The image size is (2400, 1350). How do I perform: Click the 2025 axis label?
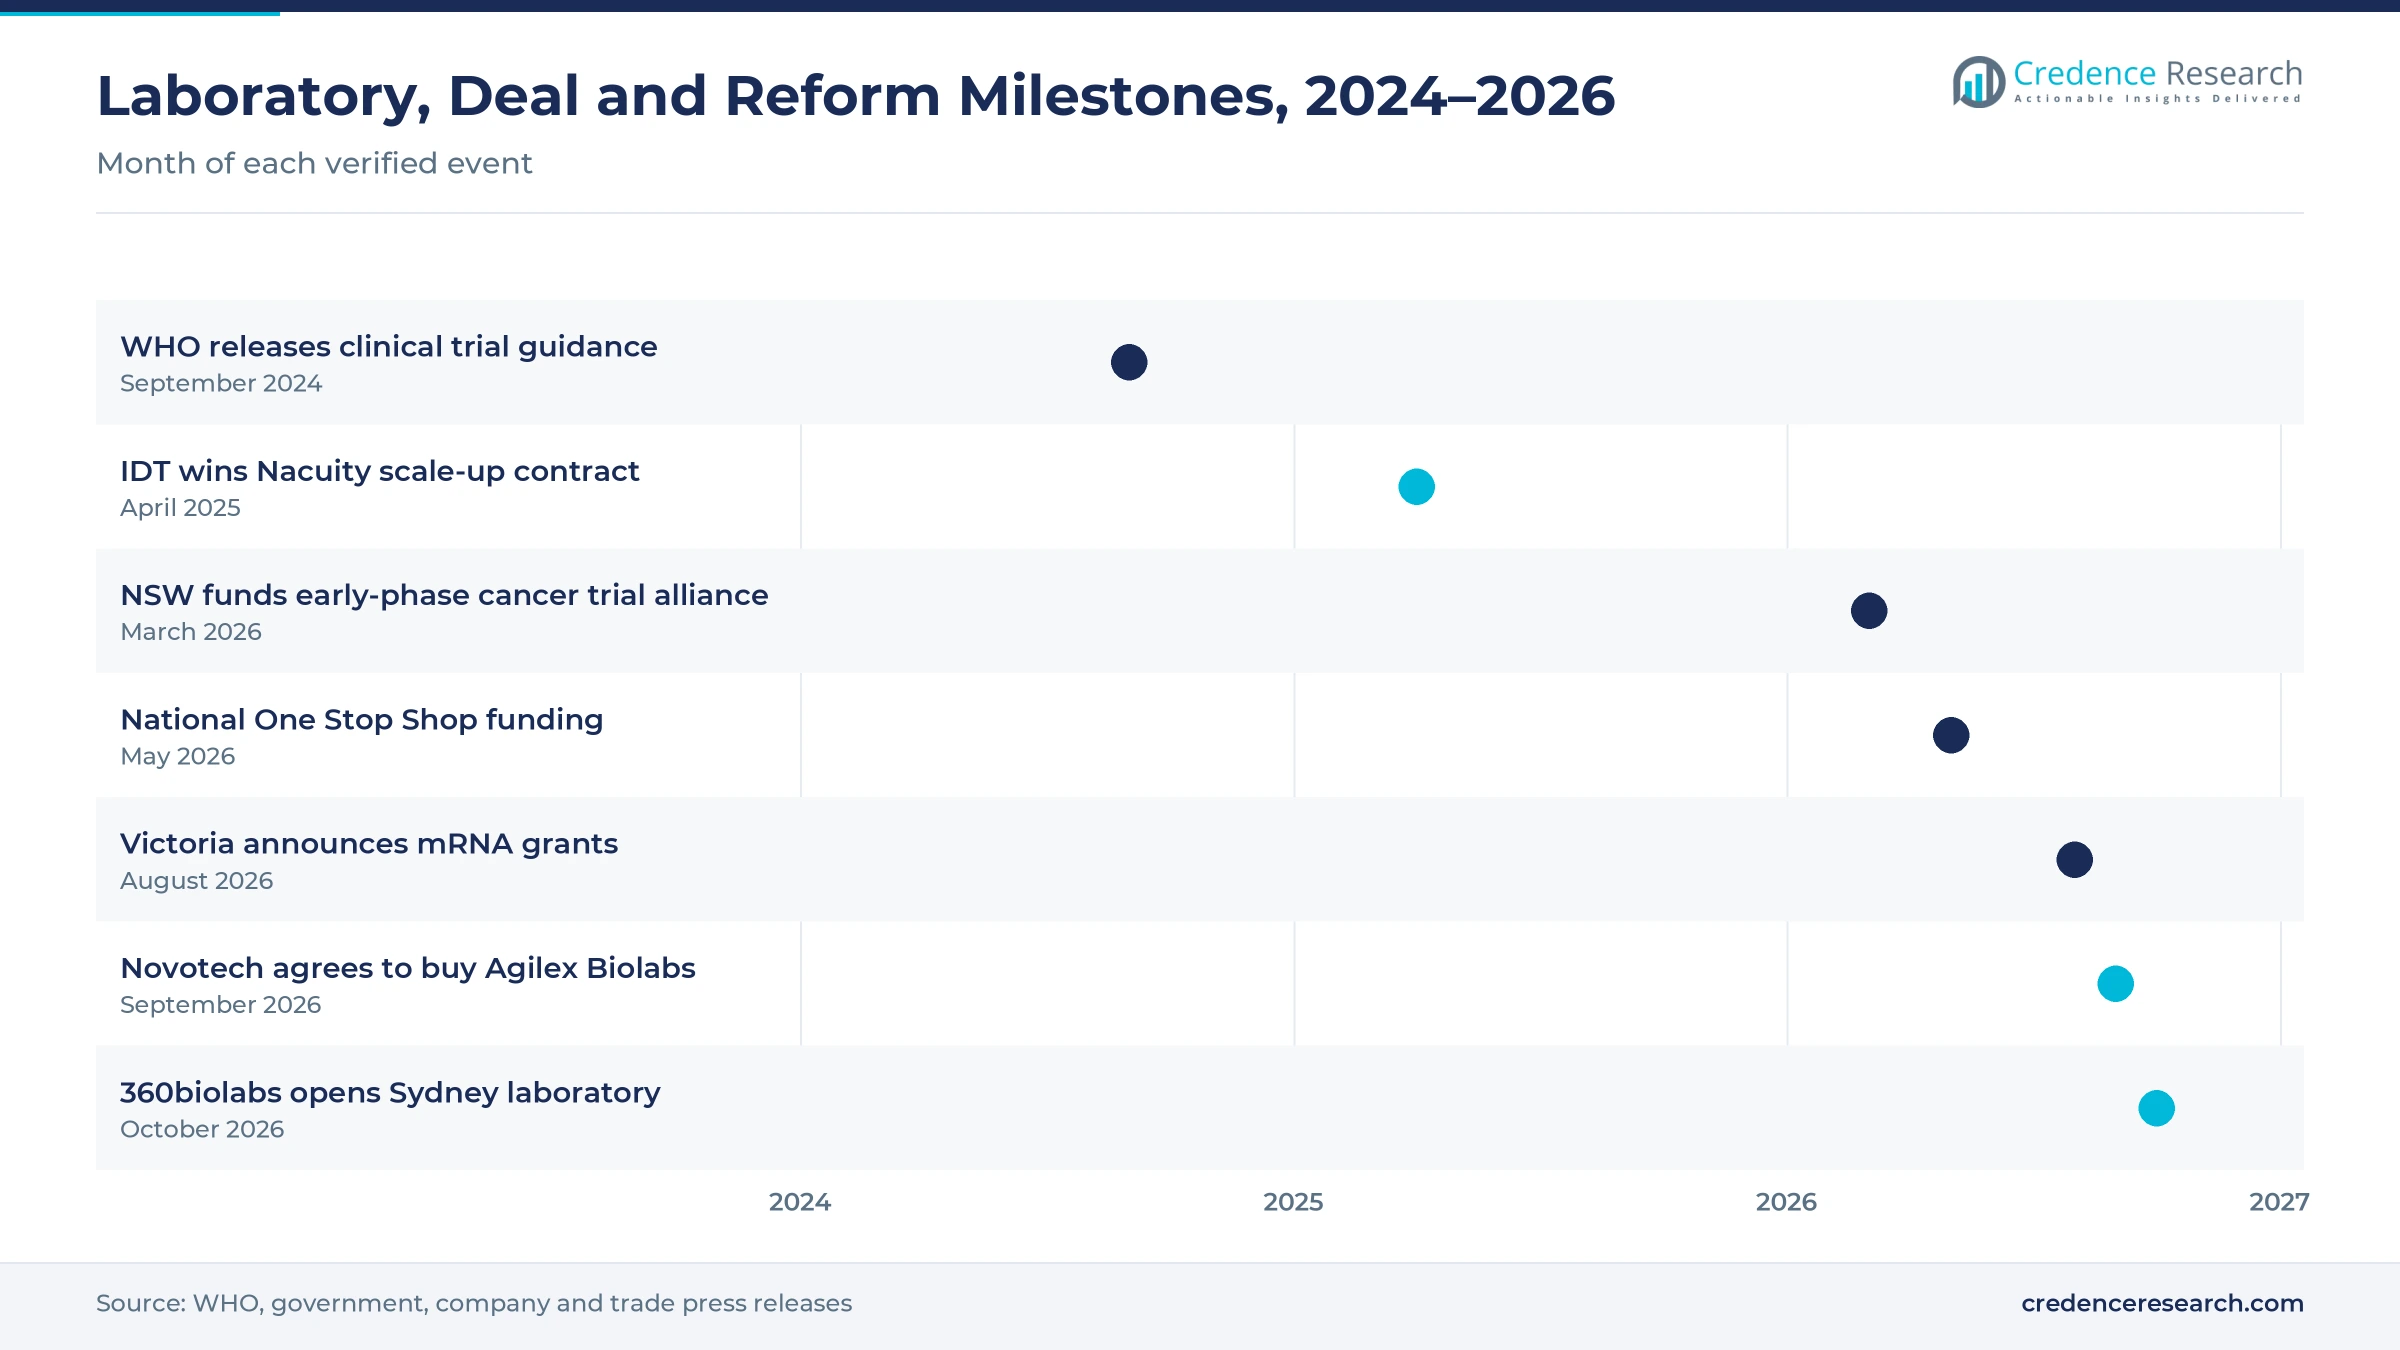point(1293,1202)
